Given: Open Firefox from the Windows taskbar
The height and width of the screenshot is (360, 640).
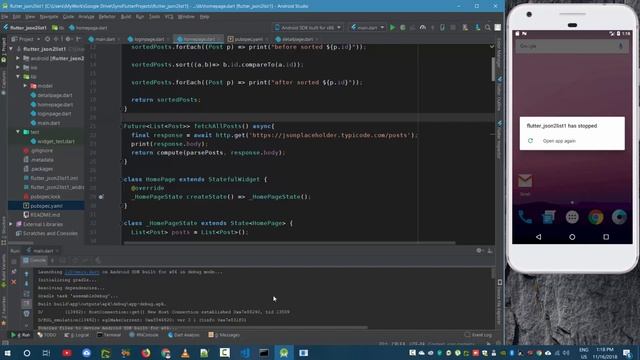Looking at the screenshot, I should 146,353.
